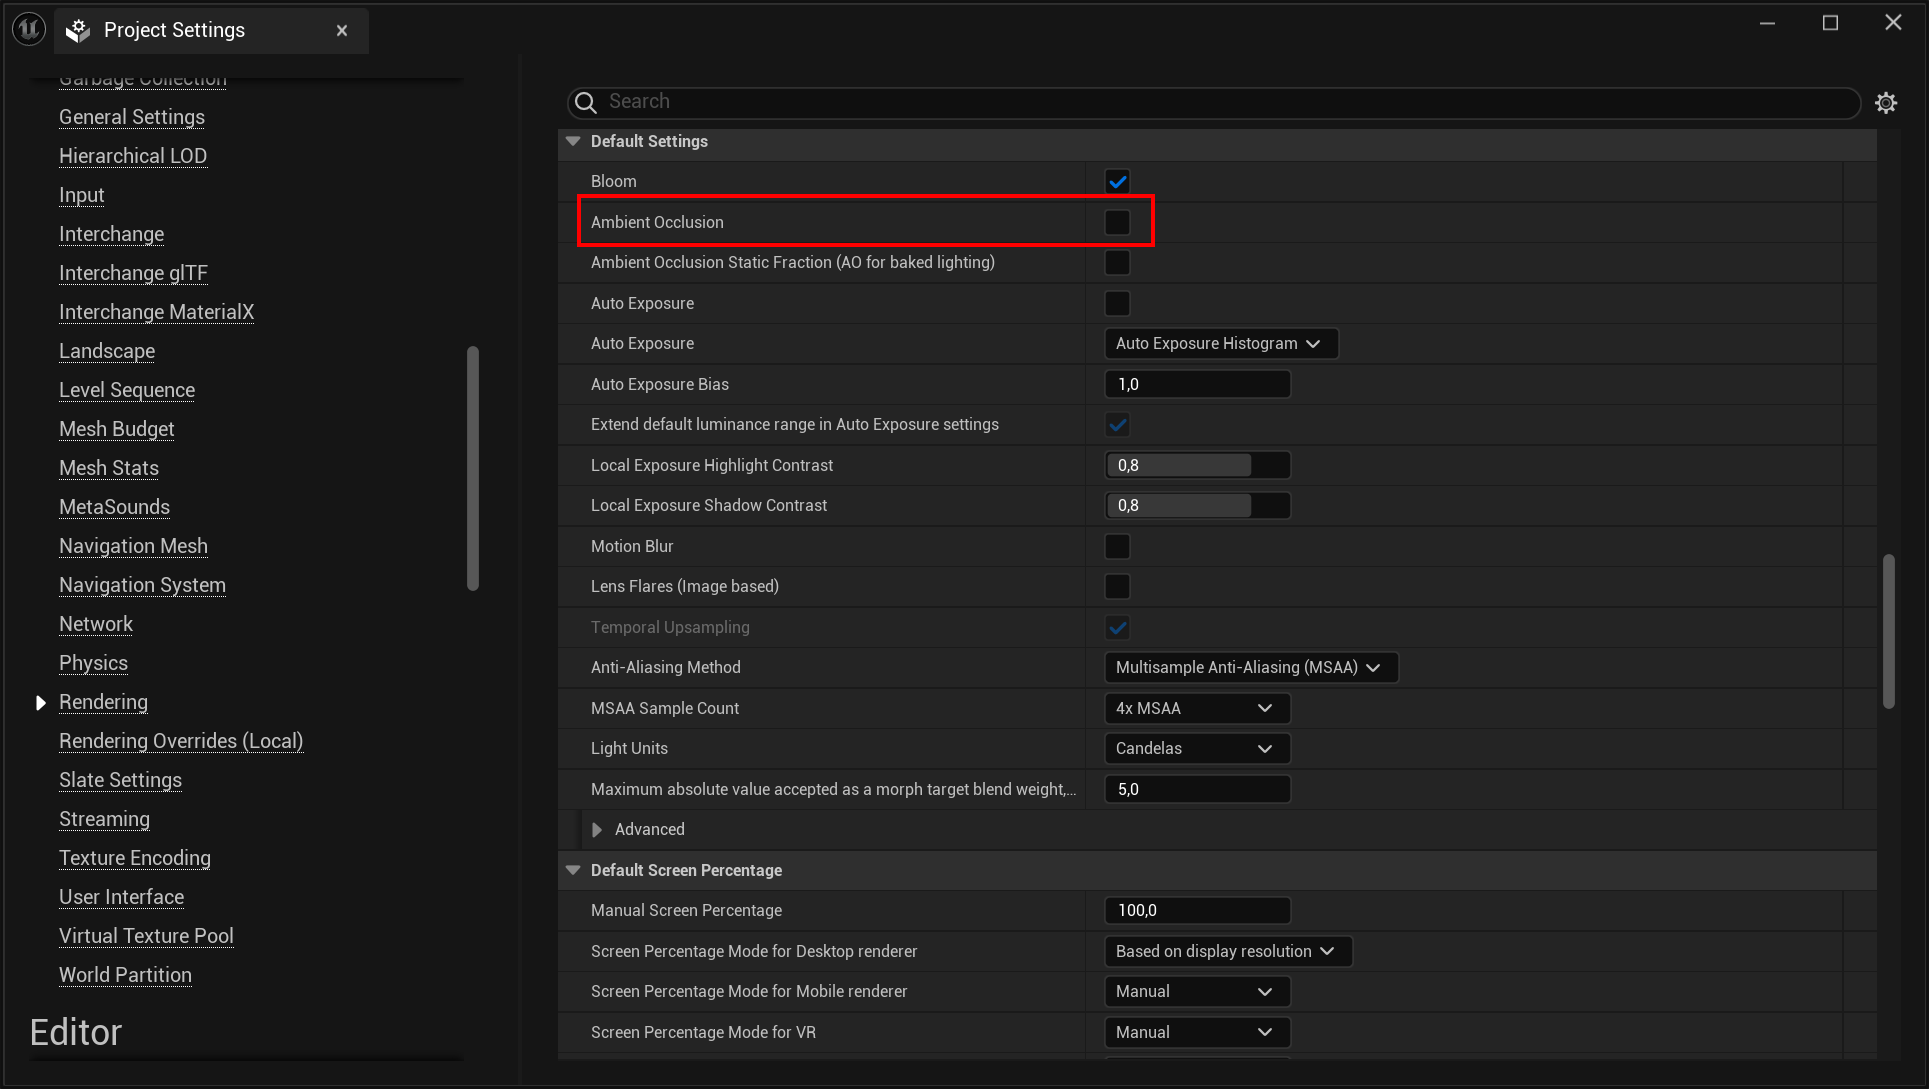Image resolution: width=1929 pixels, height=1089 pixels.
Task: Open the Light Units dropdown showing Candelas
Action: [1196, 748]
